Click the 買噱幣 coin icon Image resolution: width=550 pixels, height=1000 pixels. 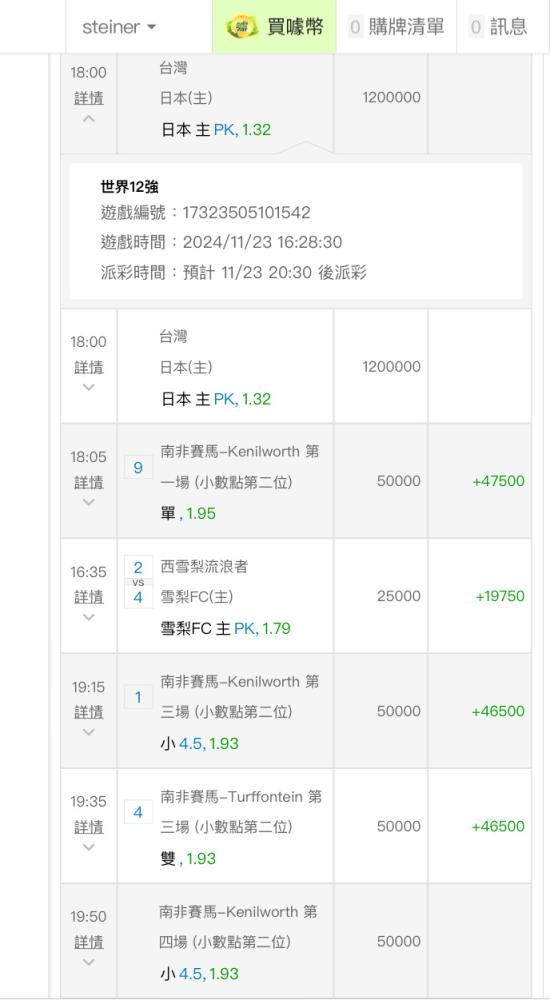(x=242, y=27)
